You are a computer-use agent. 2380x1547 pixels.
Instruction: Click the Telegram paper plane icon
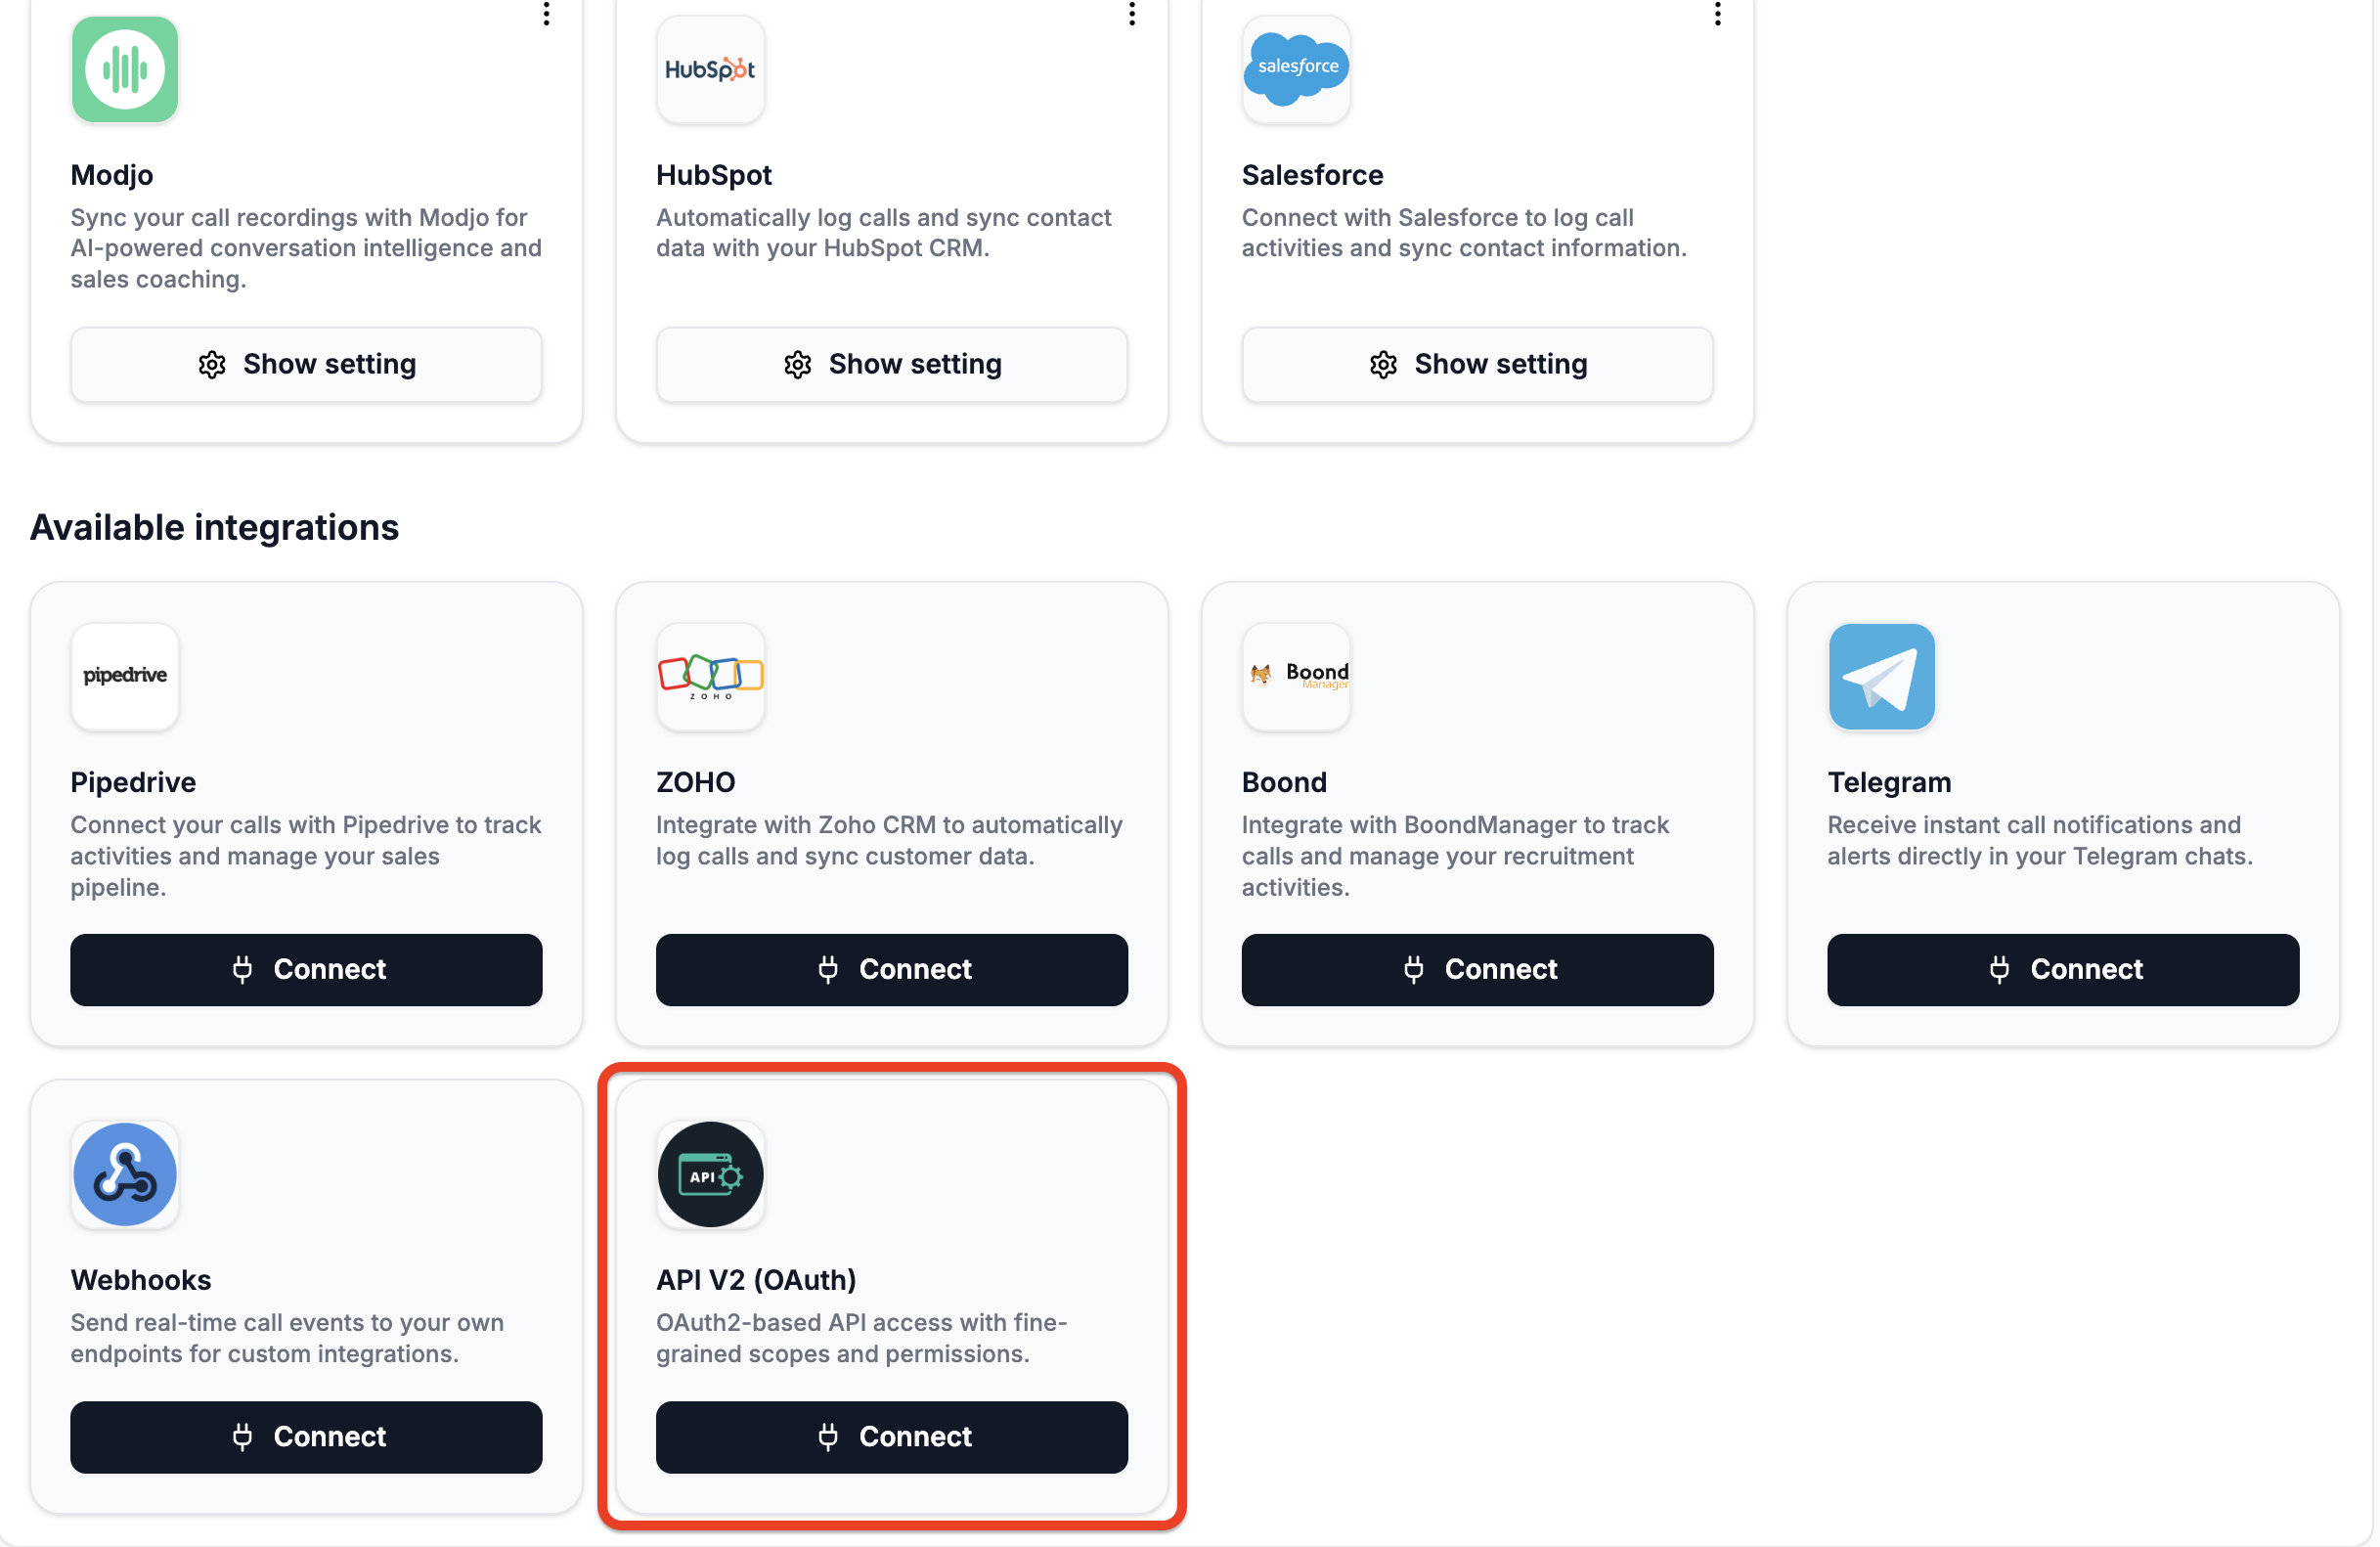click(1882, 676)
